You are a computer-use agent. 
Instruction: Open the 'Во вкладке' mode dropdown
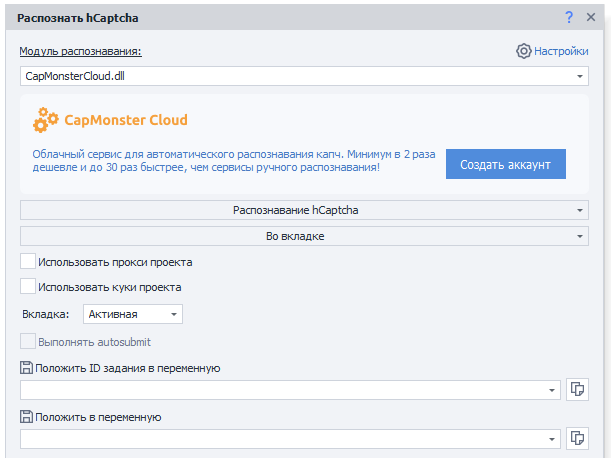coord(580,236)
